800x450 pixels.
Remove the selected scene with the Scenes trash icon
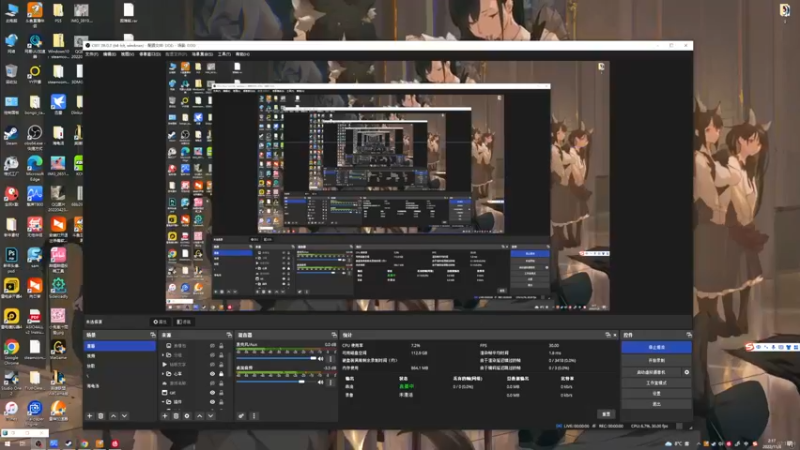(101, 416)
